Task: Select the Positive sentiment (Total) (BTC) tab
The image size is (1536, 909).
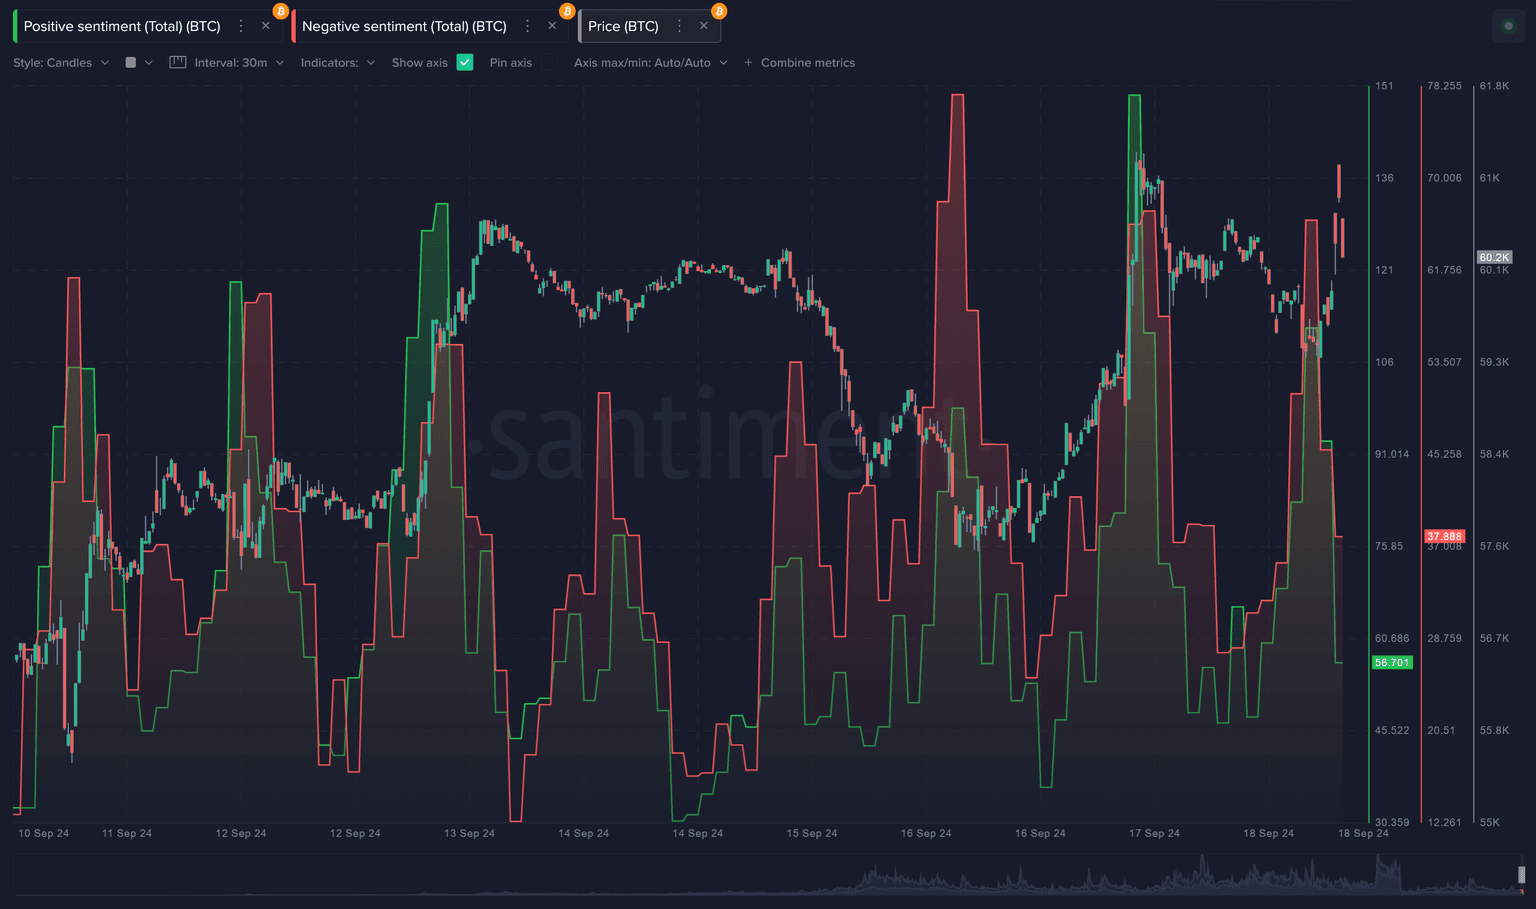Action: point(122,26)
